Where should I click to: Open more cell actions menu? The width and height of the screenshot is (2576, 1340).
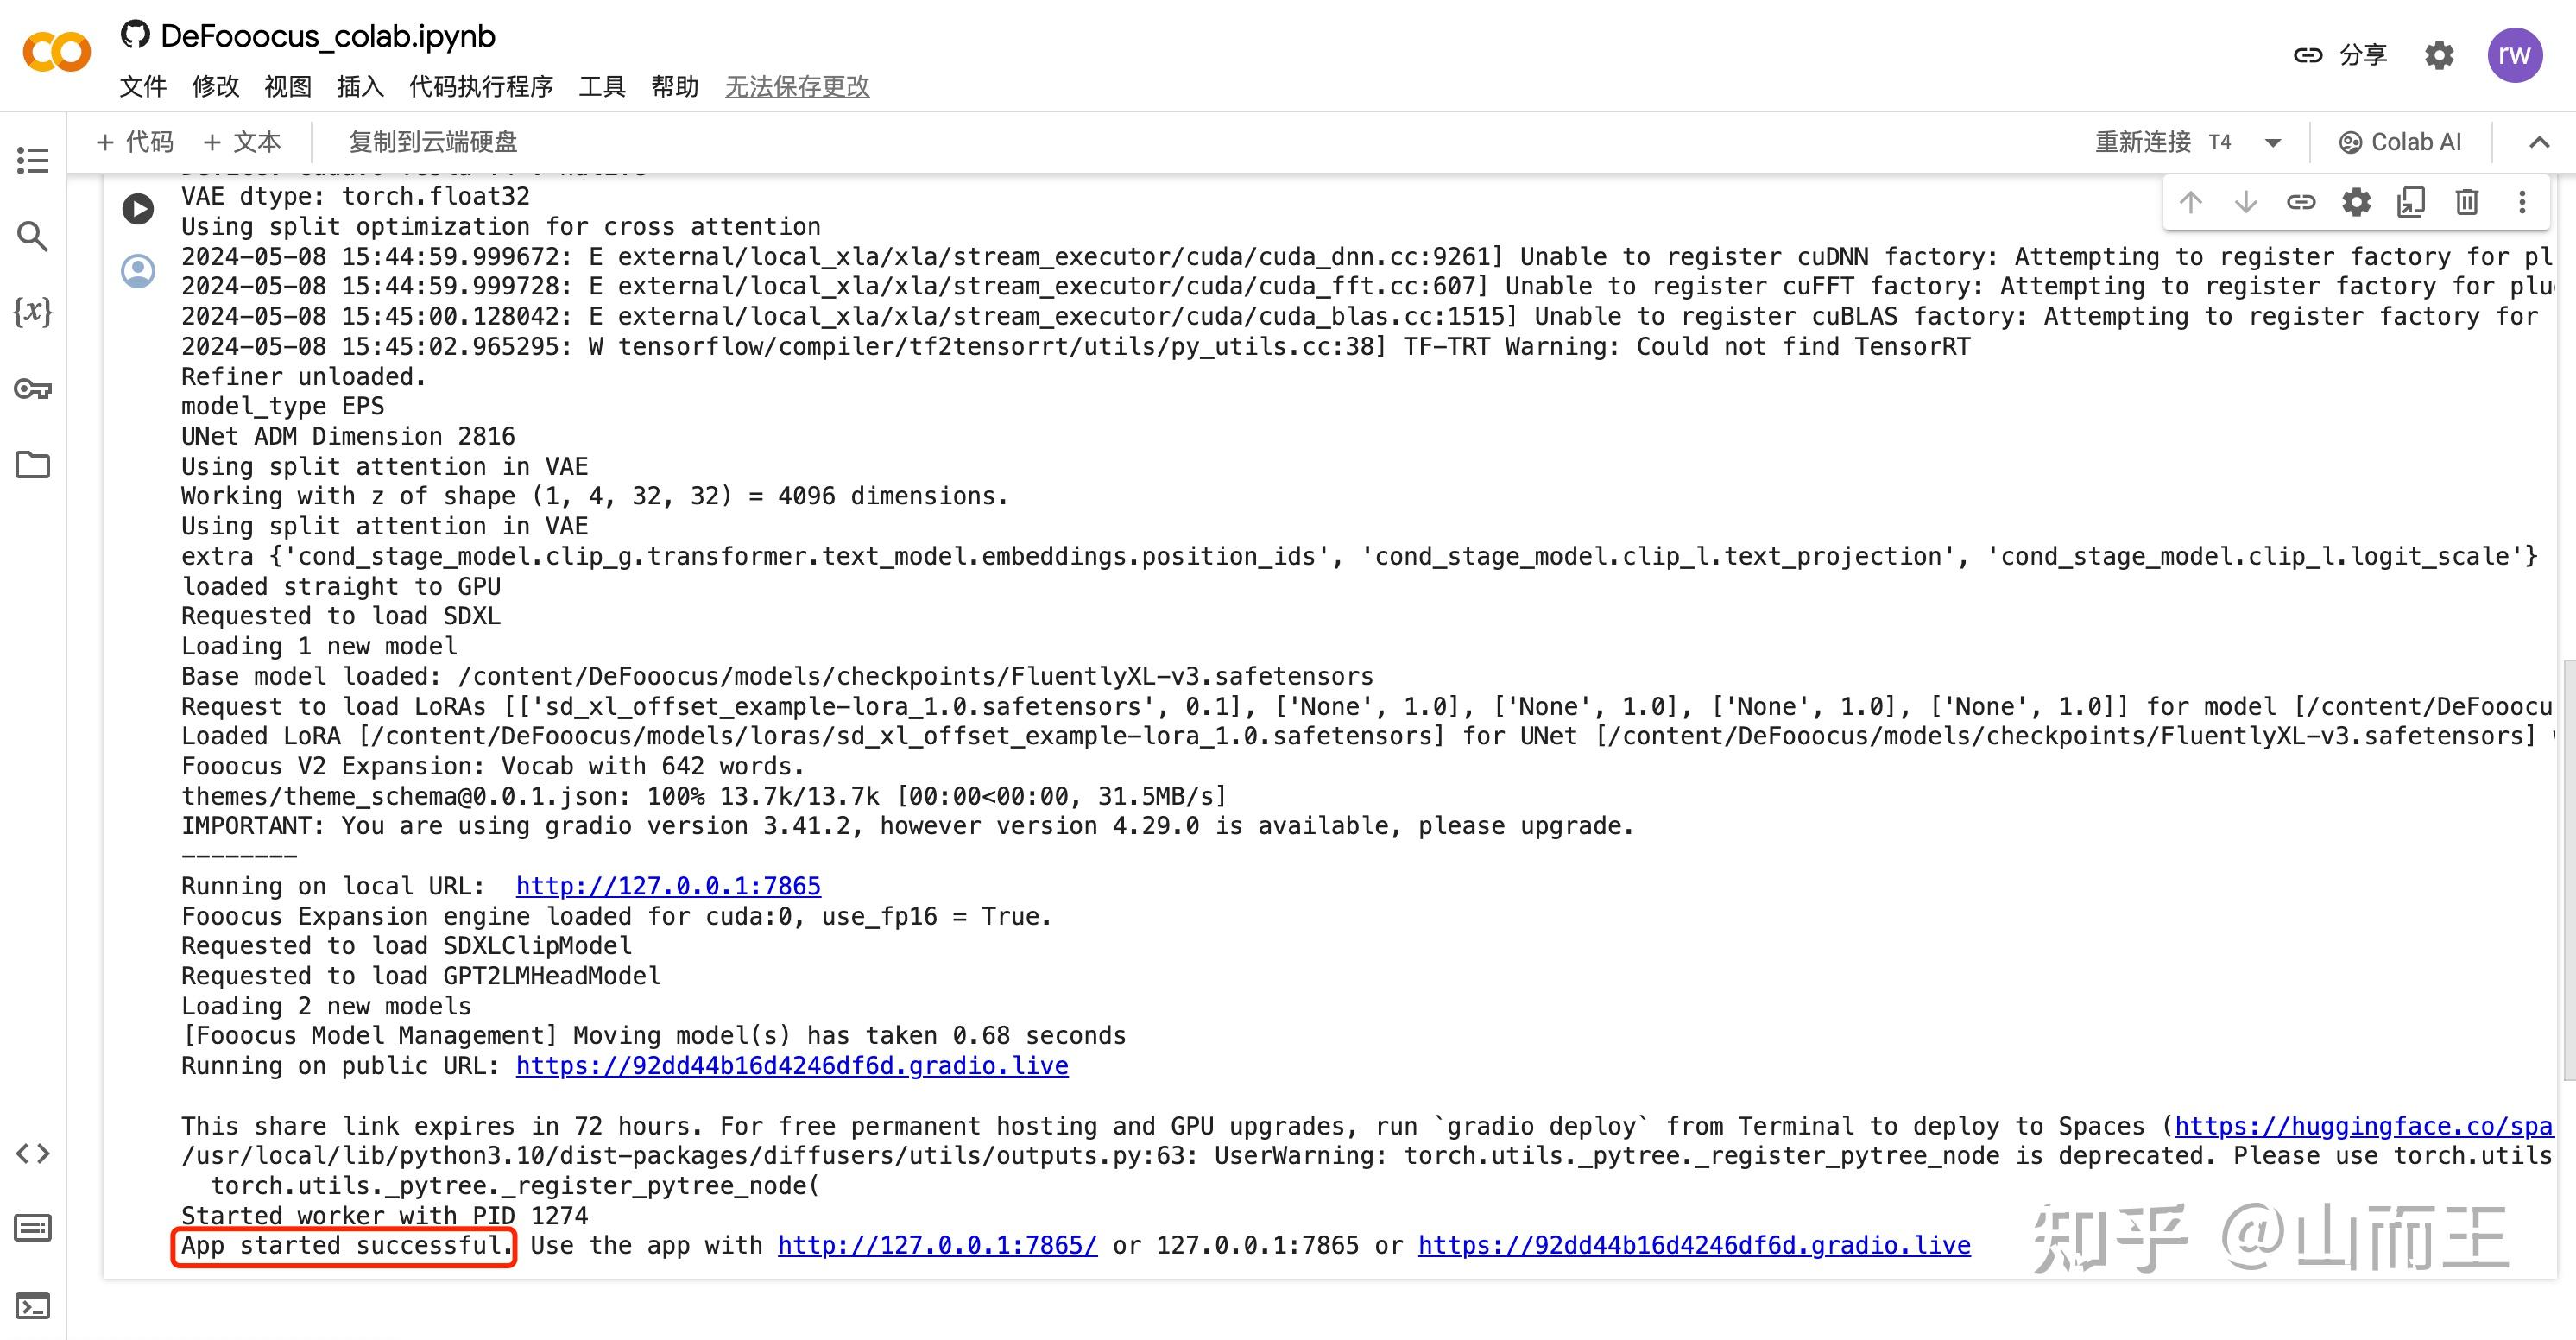(x=2522, y=203)
